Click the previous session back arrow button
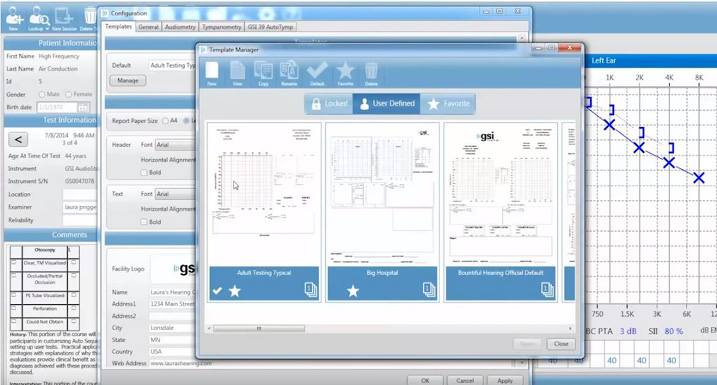 pos(18,139)
